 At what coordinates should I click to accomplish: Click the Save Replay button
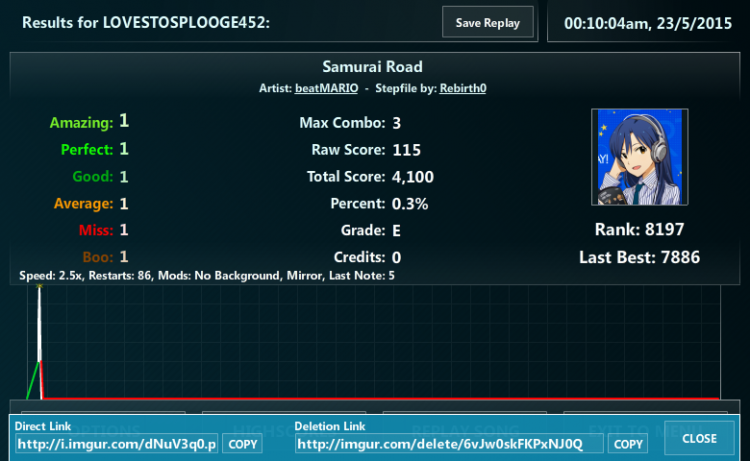(487, 22)
